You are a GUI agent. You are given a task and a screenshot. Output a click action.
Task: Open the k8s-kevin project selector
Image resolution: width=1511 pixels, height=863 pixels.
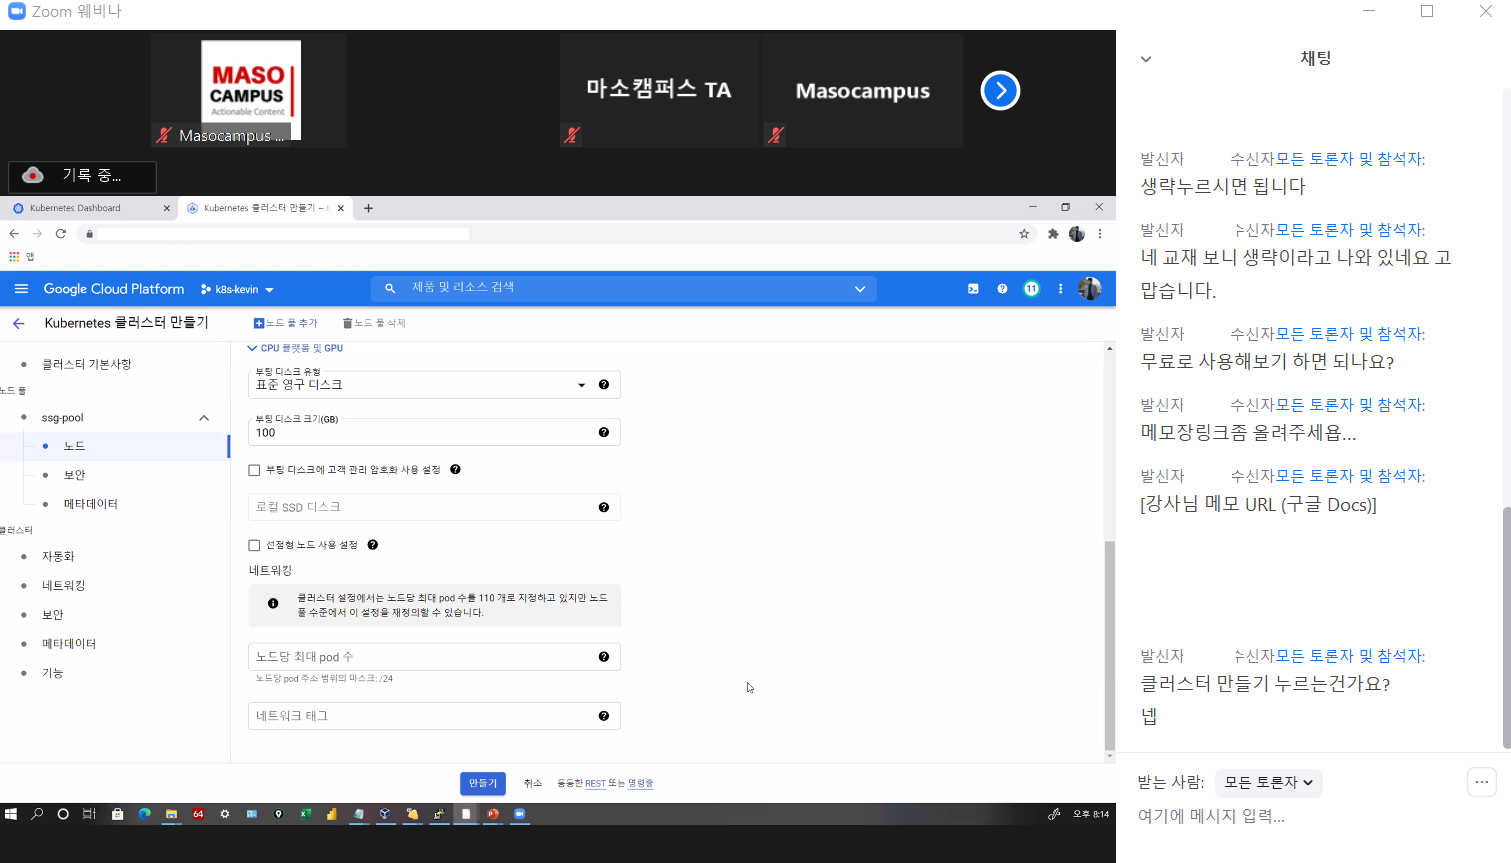pyautogui.click(x=237, y=289)
